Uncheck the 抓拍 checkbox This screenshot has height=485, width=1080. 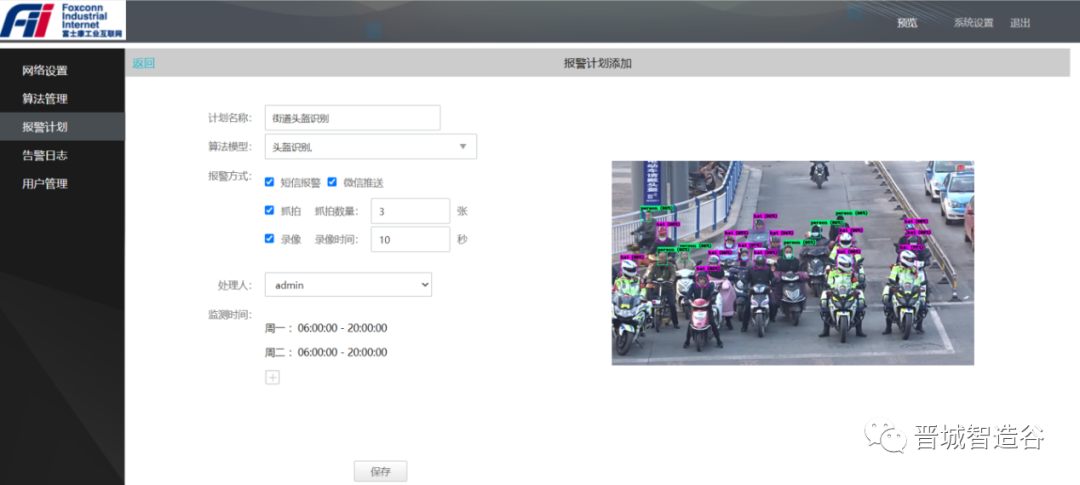270,211
